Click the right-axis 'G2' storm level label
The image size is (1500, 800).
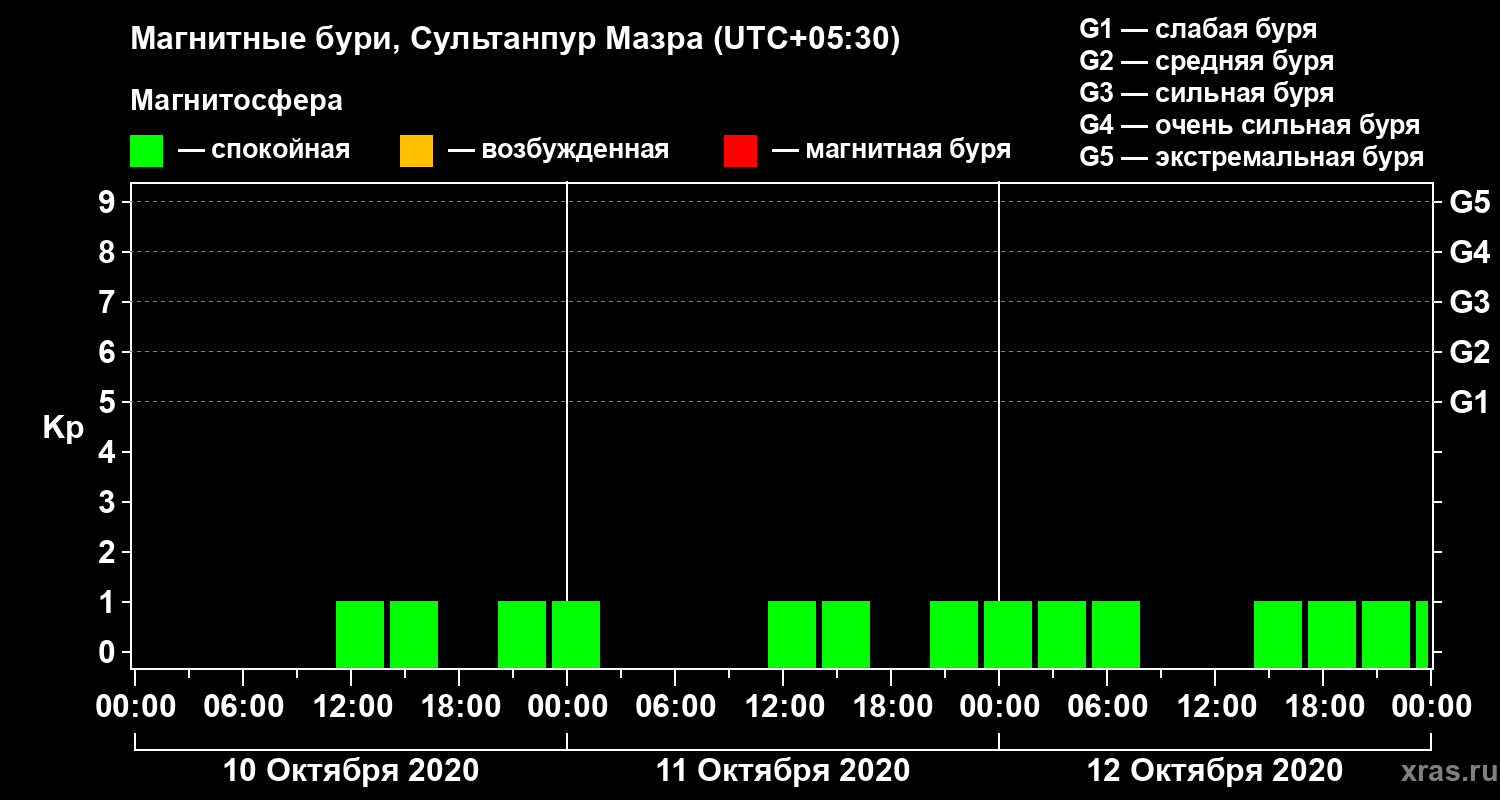tap(1469, 352)
